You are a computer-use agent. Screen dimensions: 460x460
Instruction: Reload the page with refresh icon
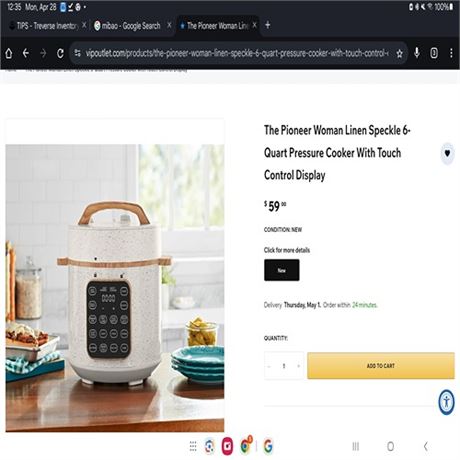point(60,53)
